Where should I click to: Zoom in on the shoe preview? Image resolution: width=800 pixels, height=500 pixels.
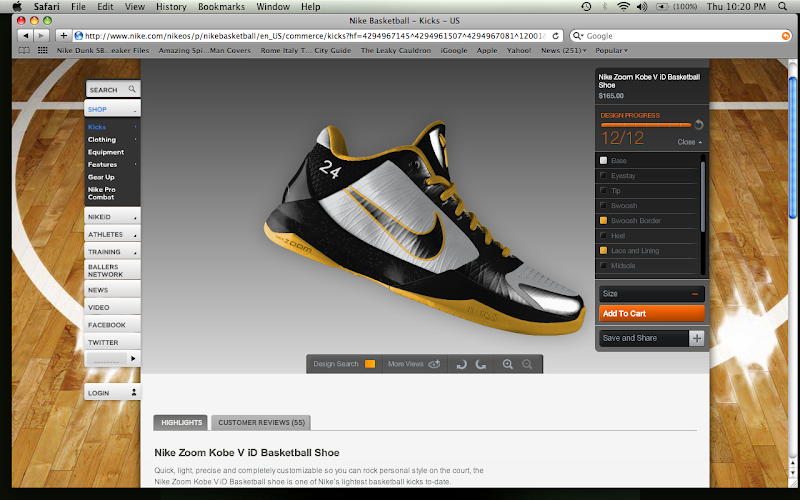[x=508, y=364]
